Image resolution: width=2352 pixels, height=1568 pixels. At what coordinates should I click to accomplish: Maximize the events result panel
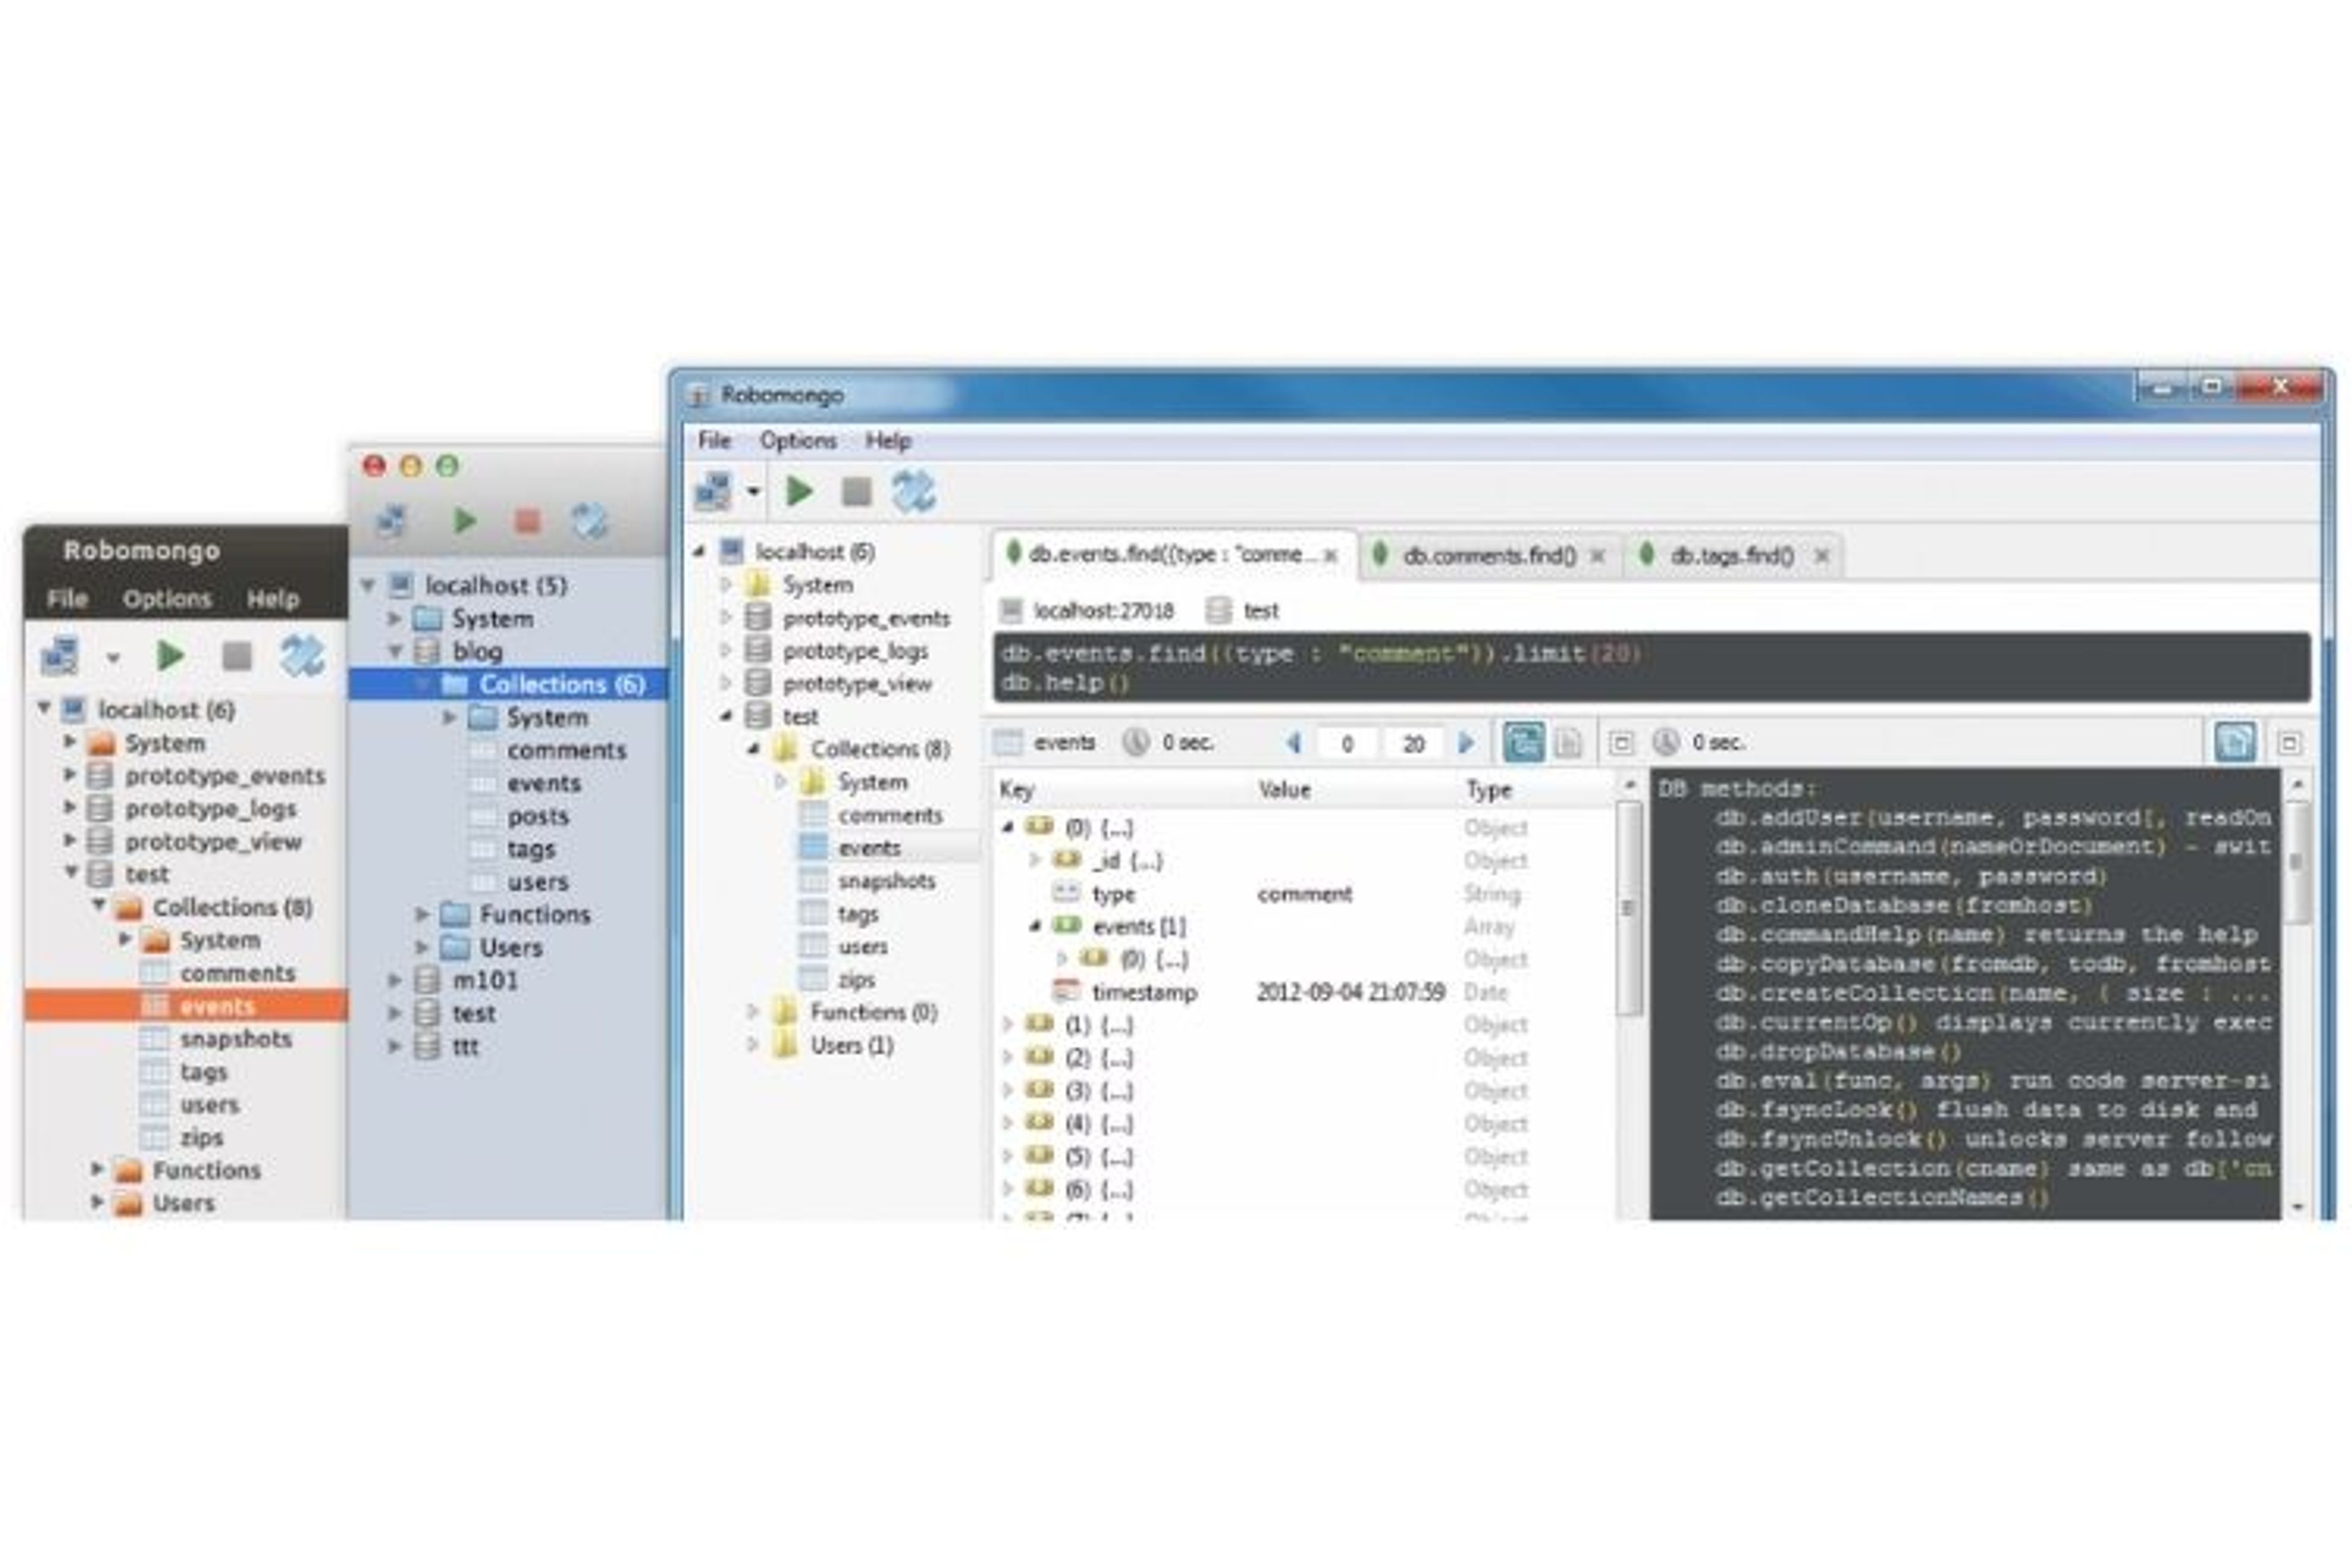point(1621,743)
